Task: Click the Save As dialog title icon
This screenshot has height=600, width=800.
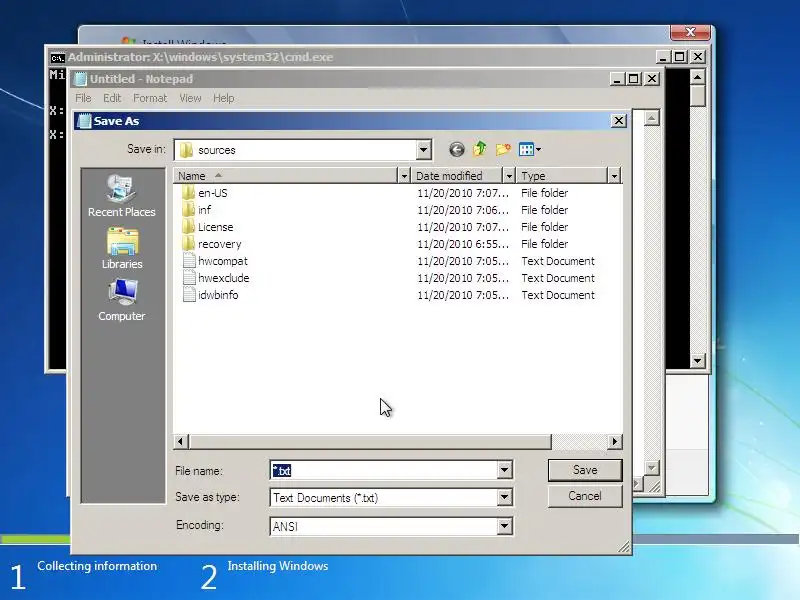Action: [x=84, y=121]
